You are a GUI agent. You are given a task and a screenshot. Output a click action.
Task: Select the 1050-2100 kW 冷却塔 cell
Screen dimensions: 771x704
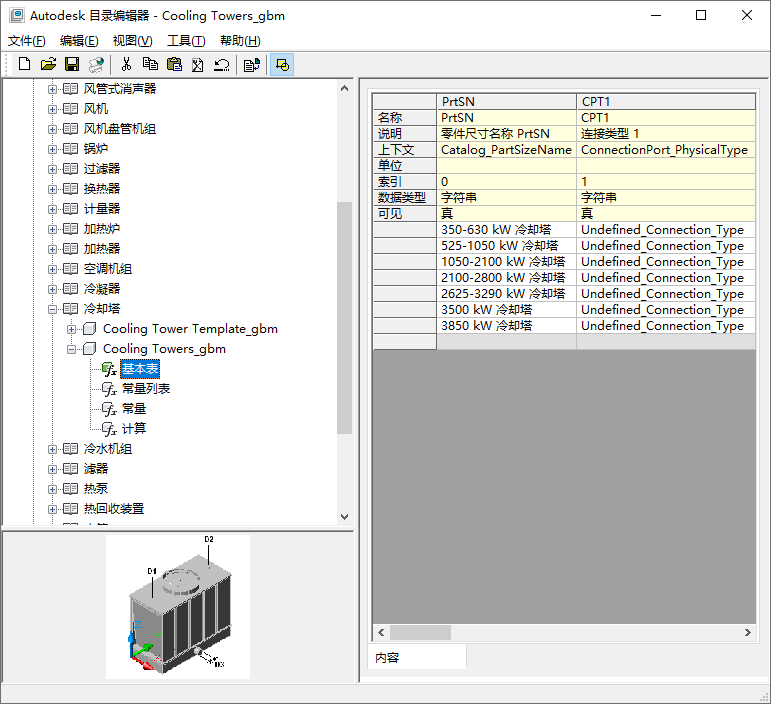coord(506,262)
